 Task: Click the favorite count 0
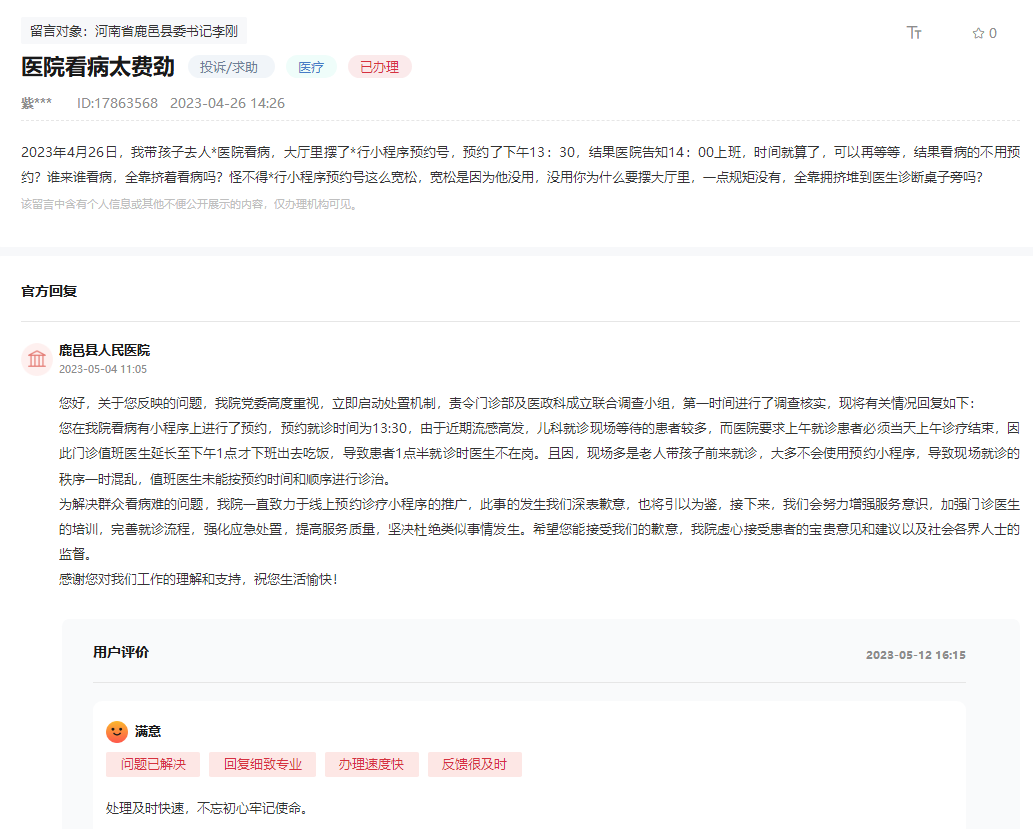coord(993,33)
